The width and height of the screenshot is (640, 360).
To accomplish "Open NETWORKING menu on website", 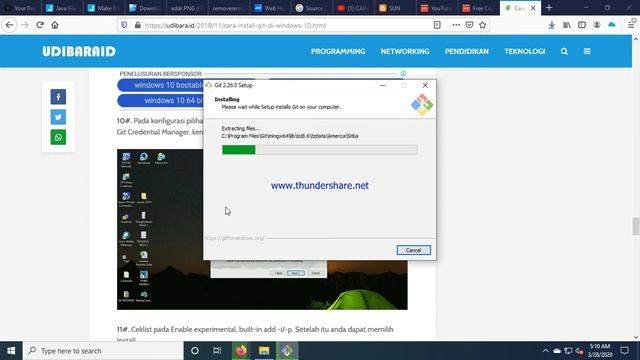I will coord(405,51).
